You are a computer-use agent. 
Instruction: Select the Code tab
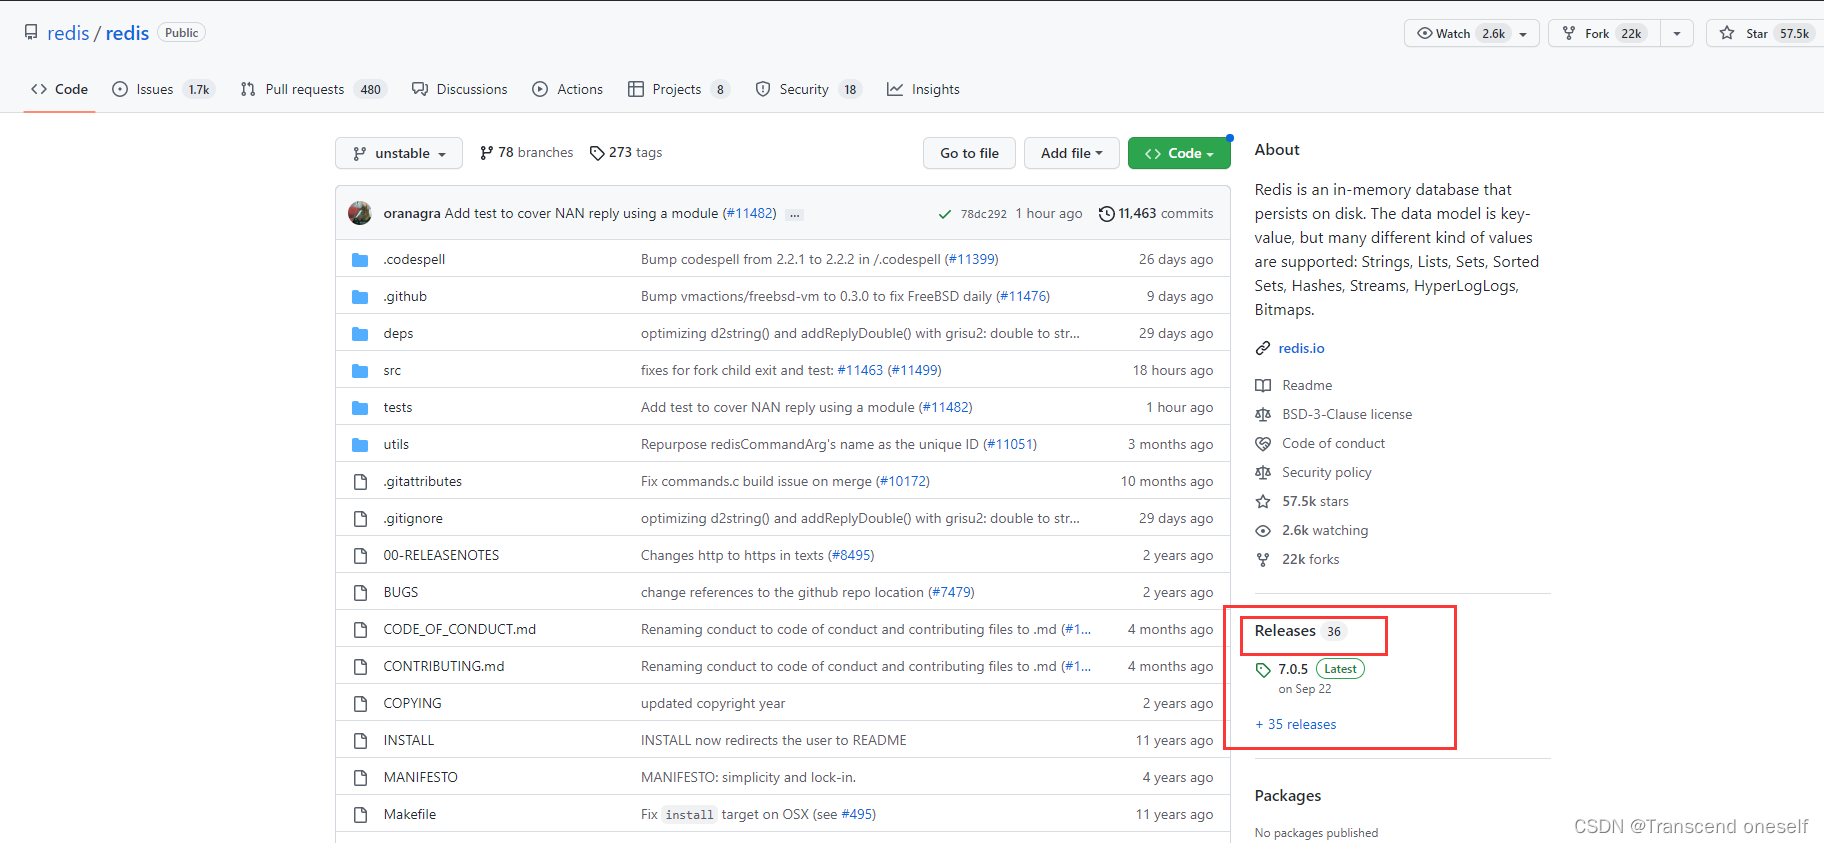point(60,89)
